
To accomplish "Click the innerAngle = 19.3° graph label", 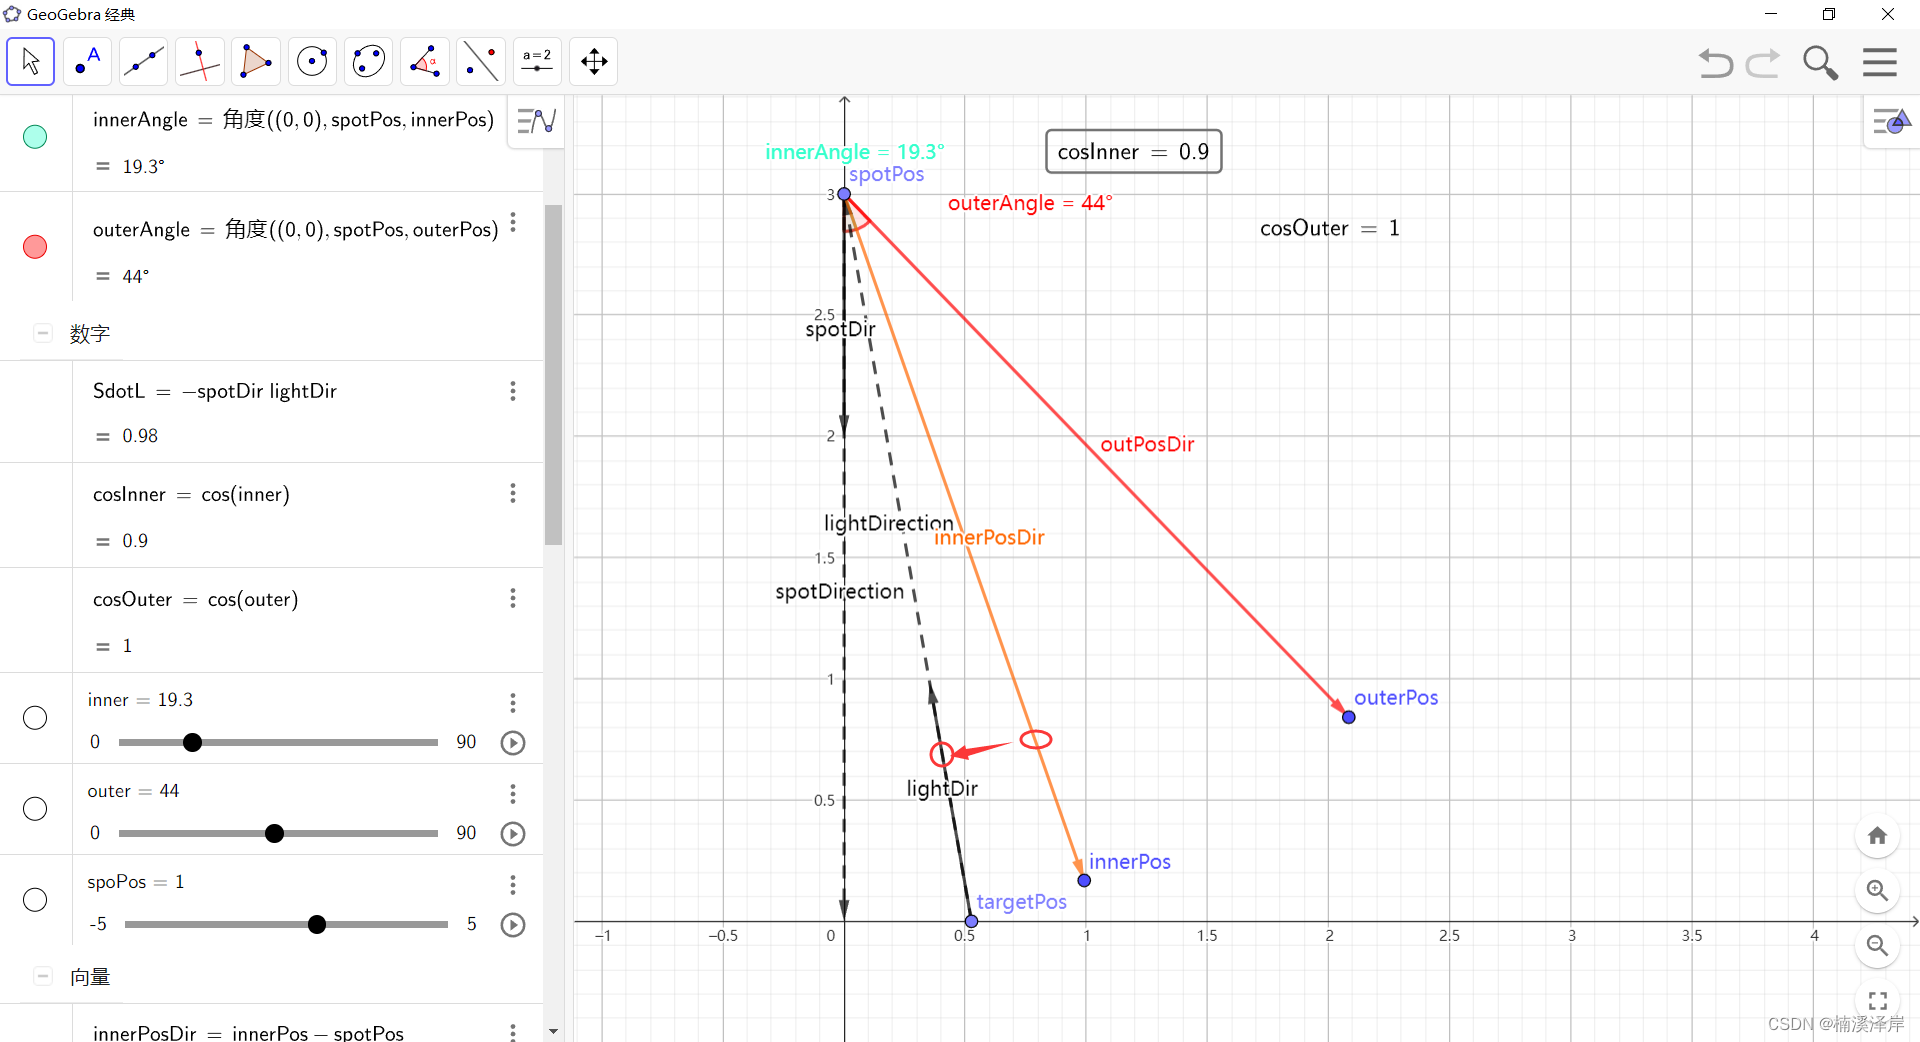I will [x=854, y=152].
